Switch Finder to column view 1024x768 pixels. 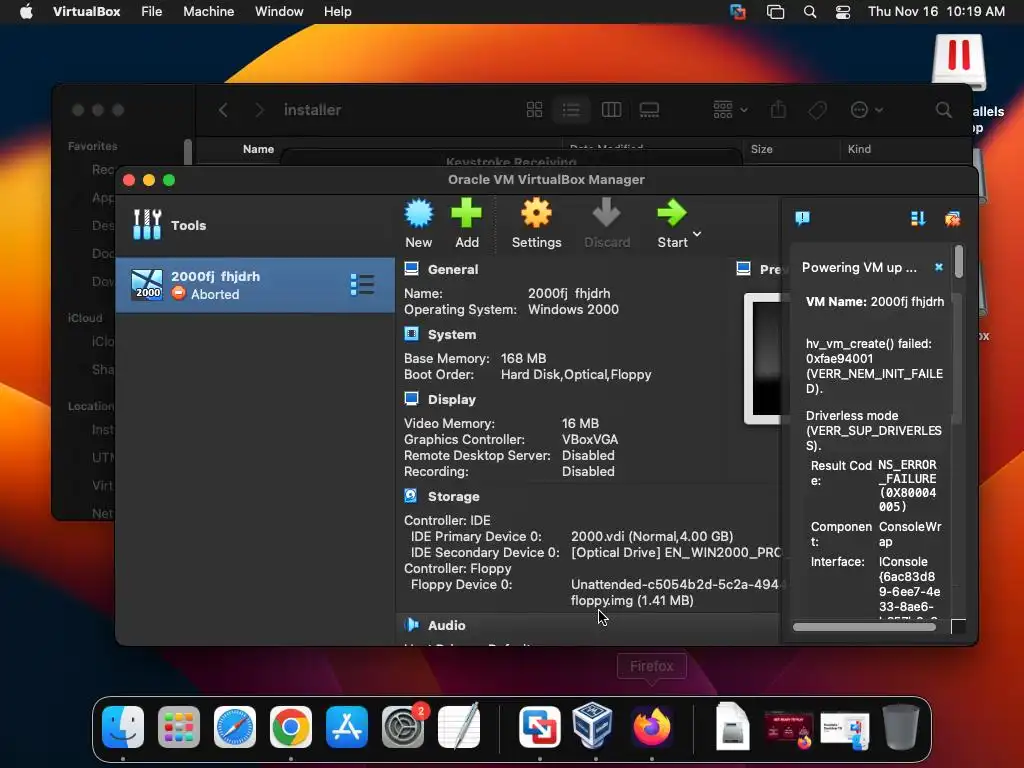611,110
